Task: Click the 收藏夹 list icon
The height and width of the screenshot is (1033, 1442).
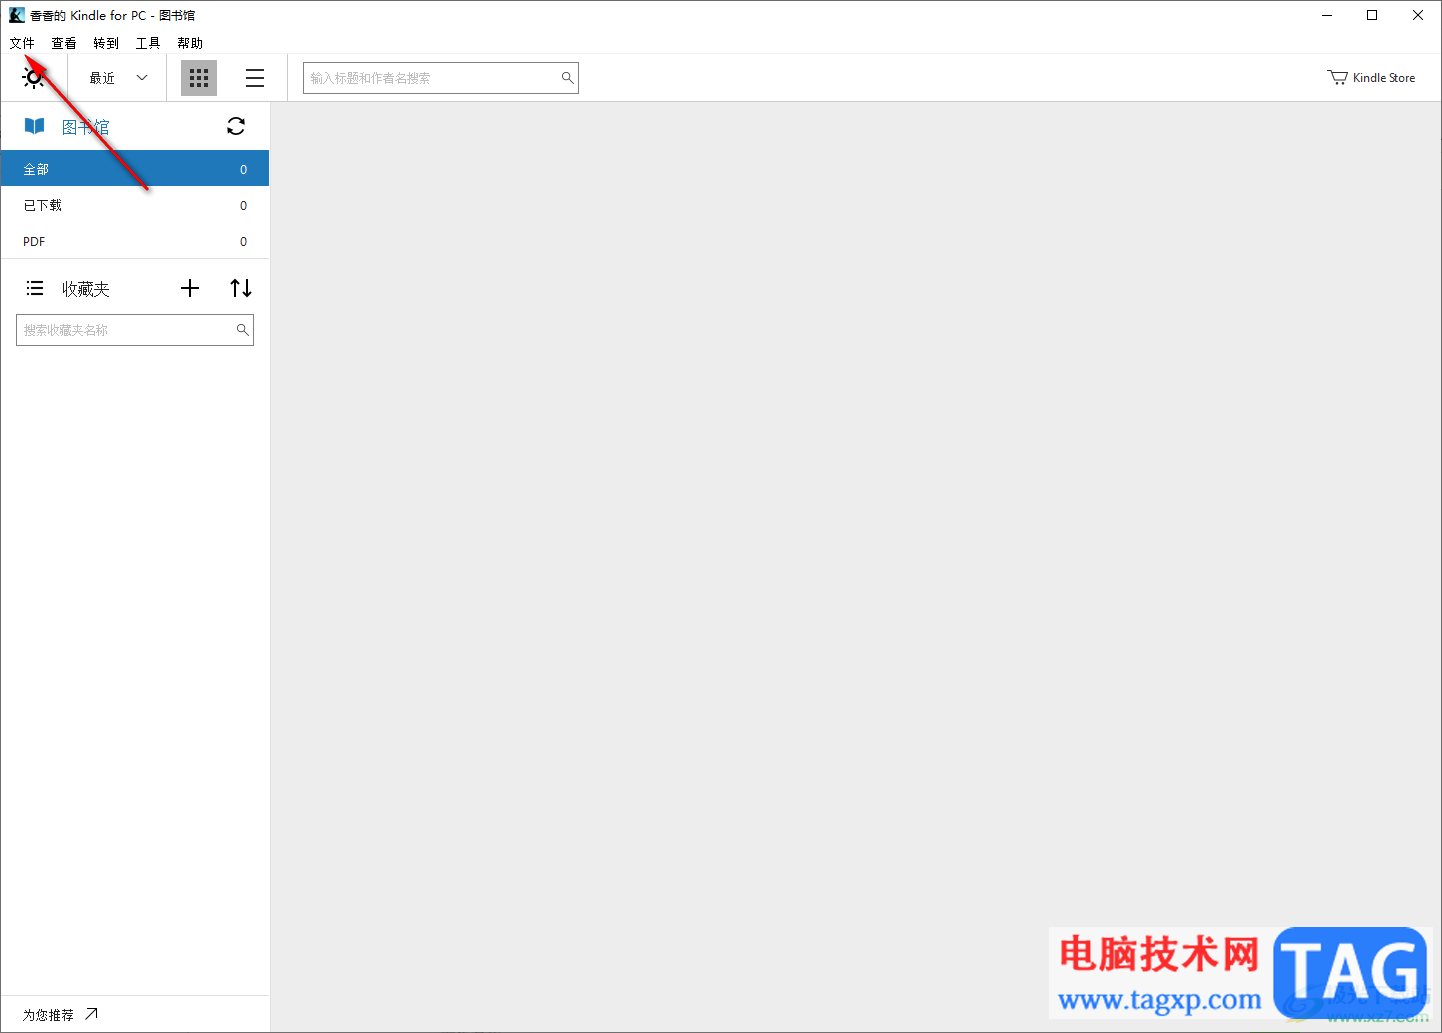Action: tap(35, 288)
